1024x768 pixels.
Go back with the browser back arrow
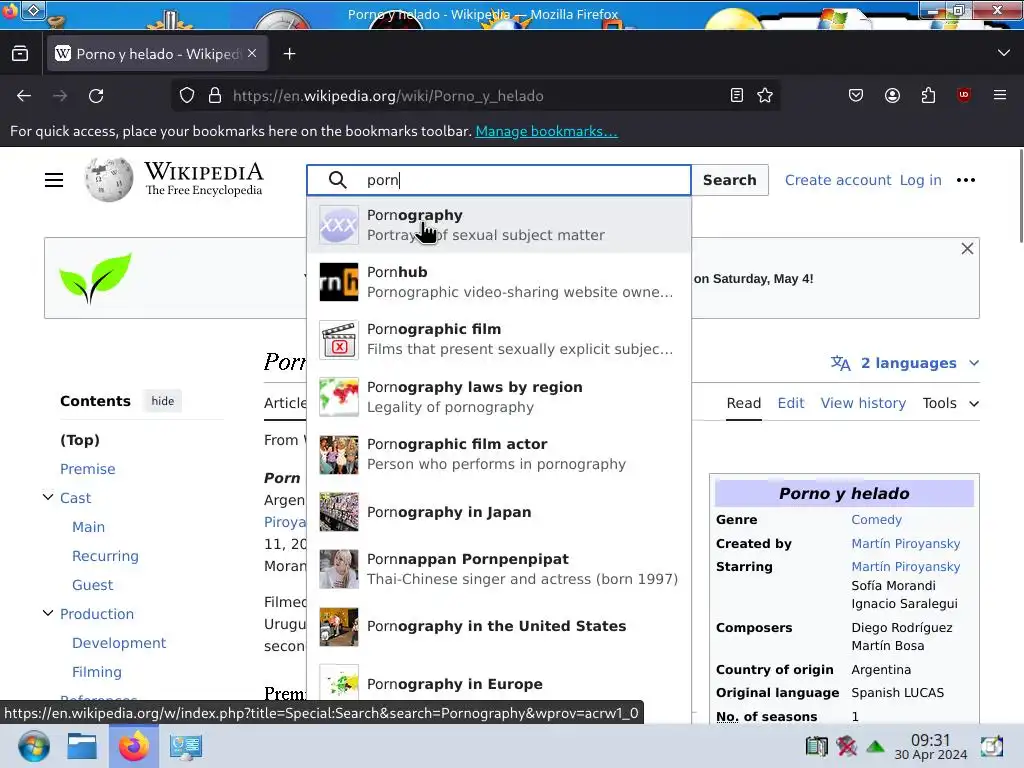pyautogui.click(x=24, y=96)
